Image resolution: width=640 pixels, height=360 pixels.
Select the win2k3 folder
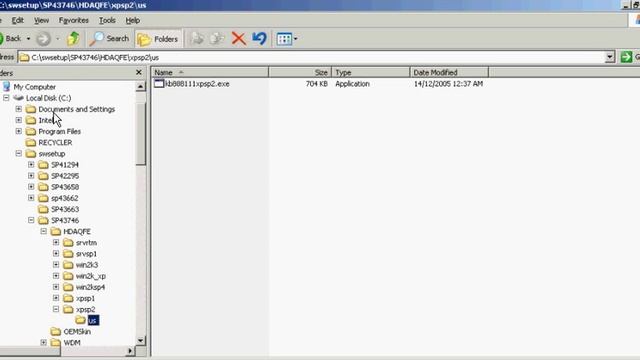(x=87, y=265)
